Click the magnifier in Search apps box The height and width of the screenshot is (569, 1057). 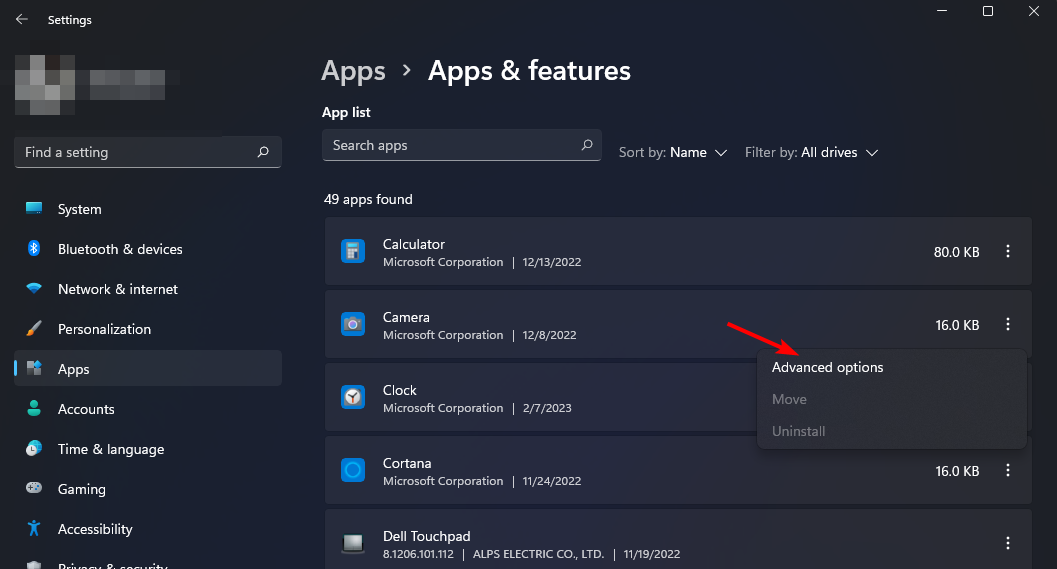point(587,145)
